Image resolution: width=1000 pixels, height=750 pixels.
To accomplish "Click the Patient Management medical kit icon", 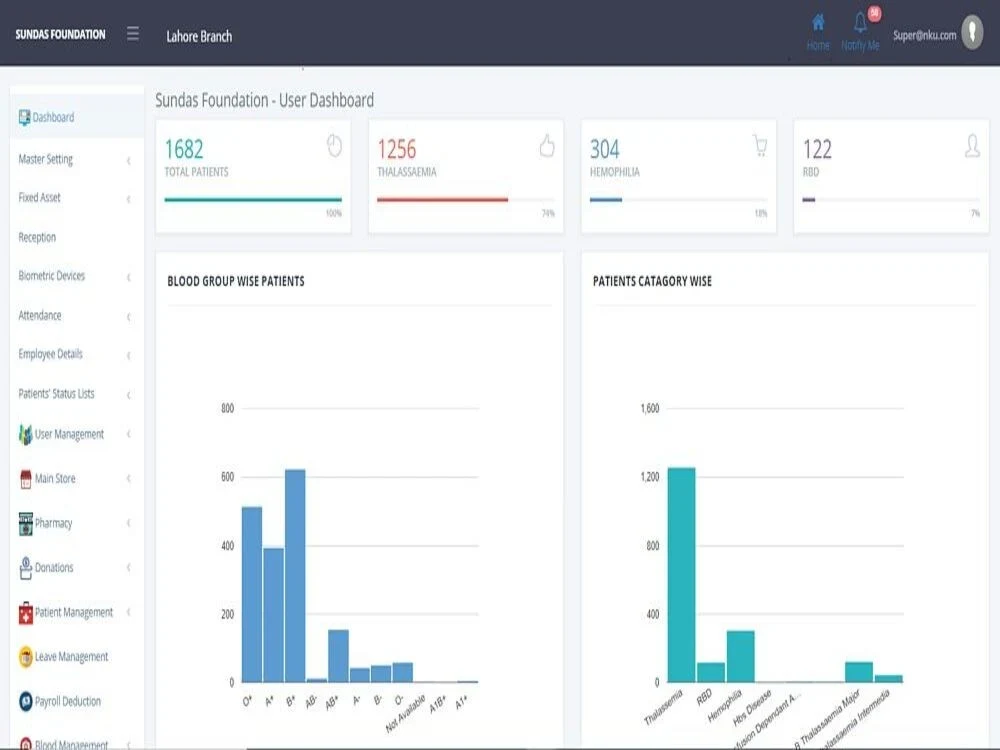I will [26, 613].
